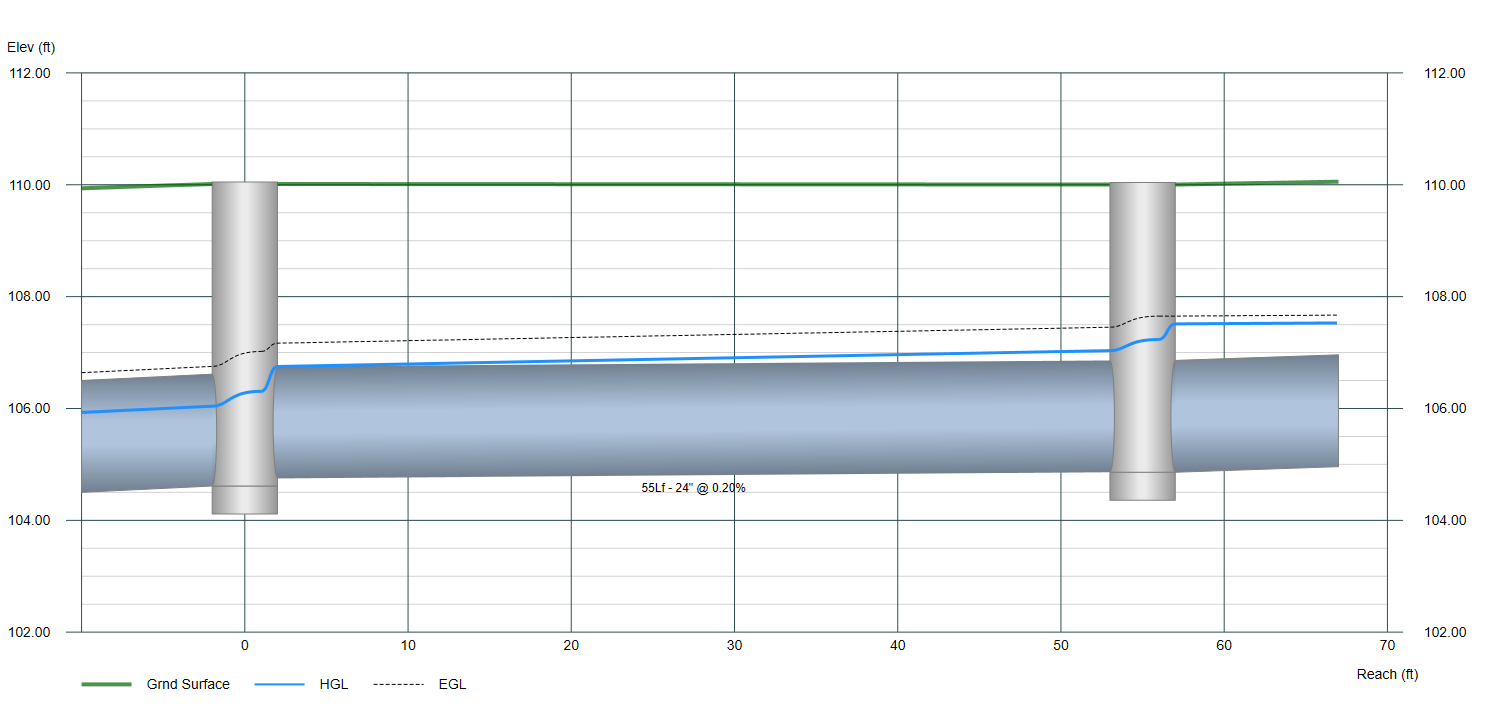Click the right axis value 108.00
The width and height of the screenshot is (1486, 706).
pos(1444,297)
